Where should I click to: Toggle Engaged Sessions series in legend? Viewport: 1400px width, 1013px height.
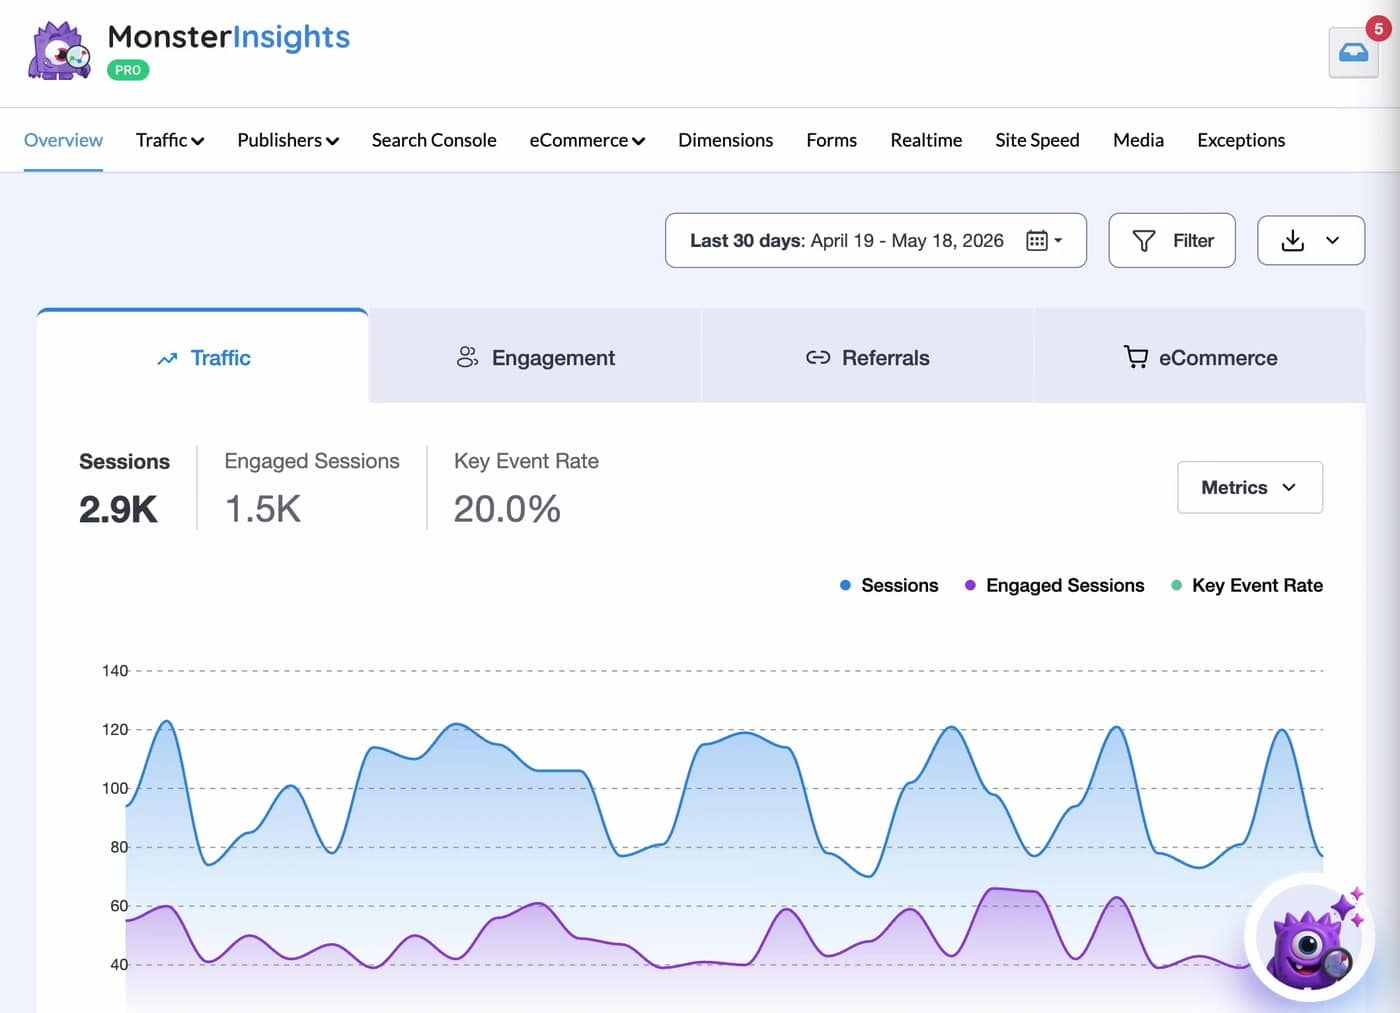pyautogui.click(x=1054, y=585)
